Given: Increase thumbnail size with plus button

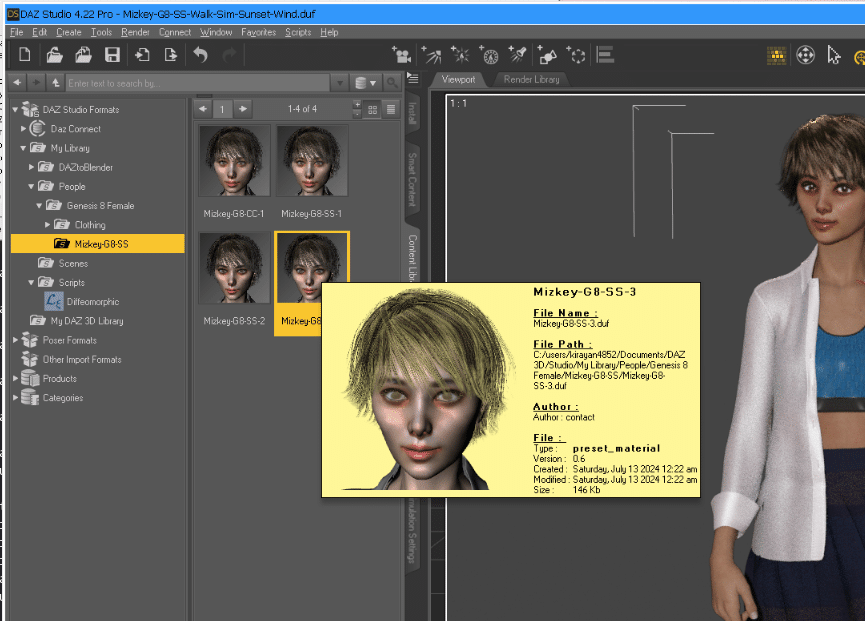Looking at the screenshot, I should (357, 104).
